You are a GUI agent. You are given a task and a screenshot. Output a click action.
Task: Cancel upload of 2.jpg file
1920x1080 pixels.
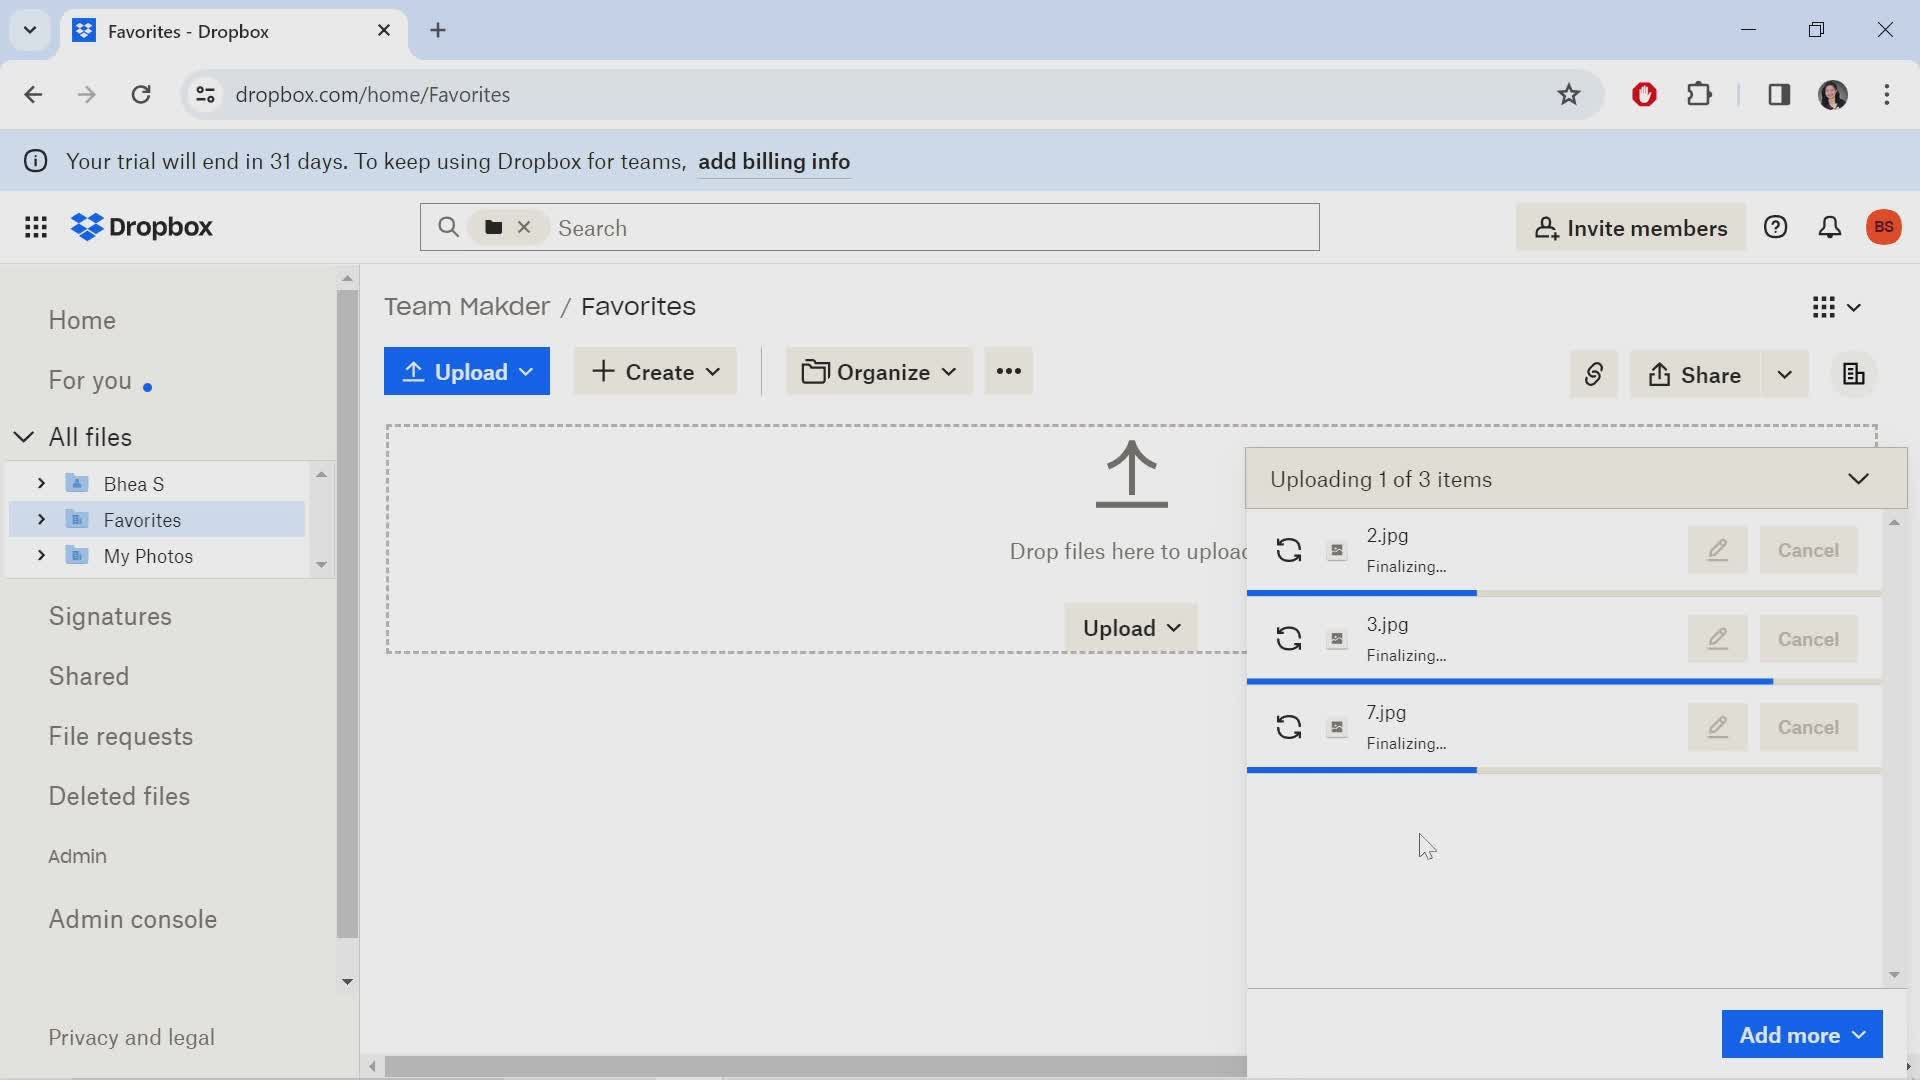(1809, 550)
